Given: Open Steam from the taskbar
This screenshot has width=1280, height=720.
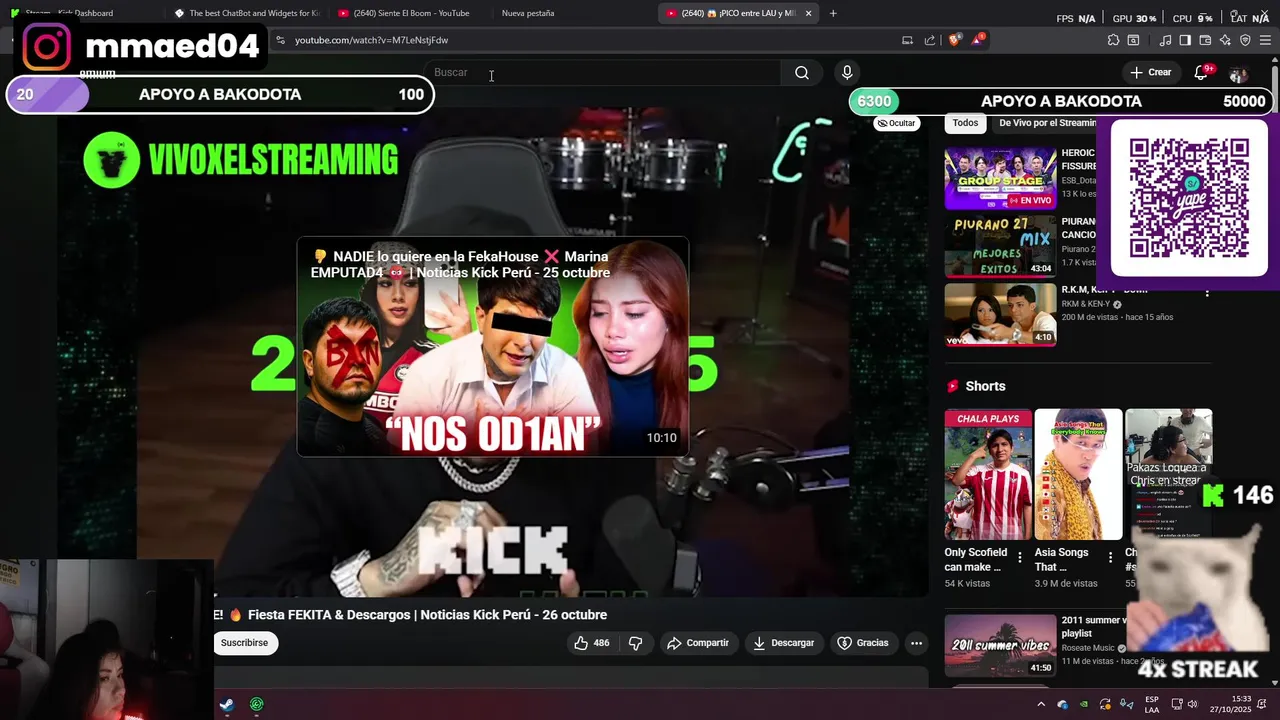Looking at the screenshot, I should point(228,704).
